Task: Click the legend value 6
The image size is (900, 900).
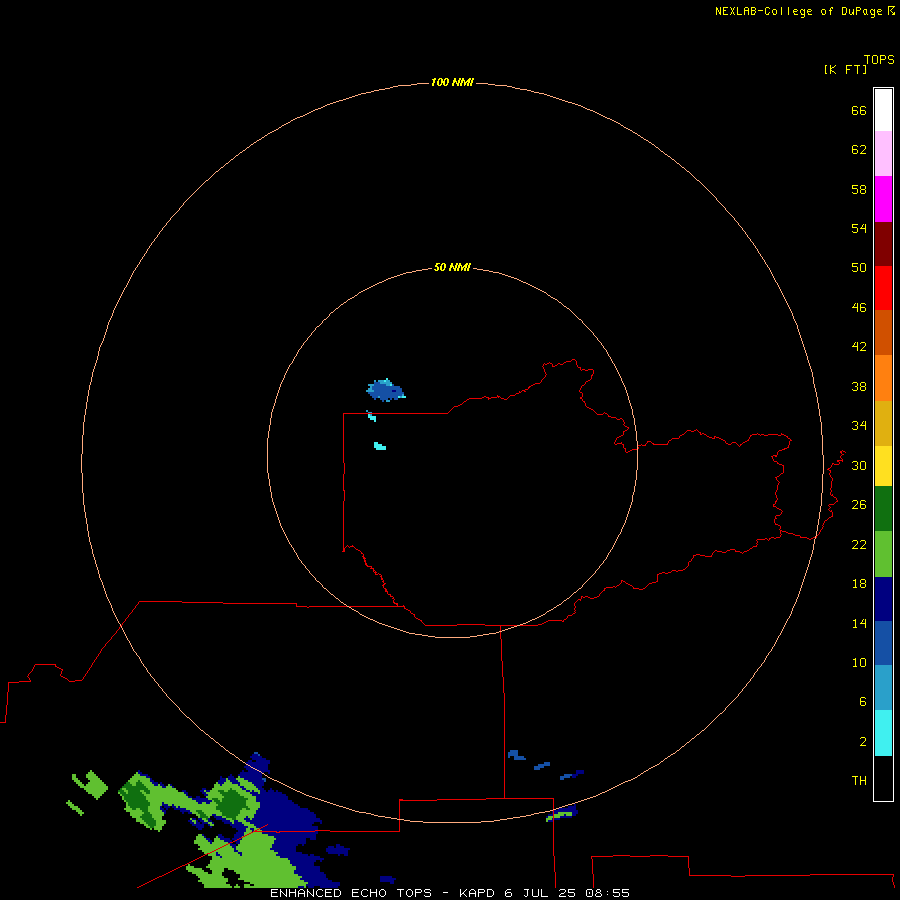Action: tap(863, 702)
